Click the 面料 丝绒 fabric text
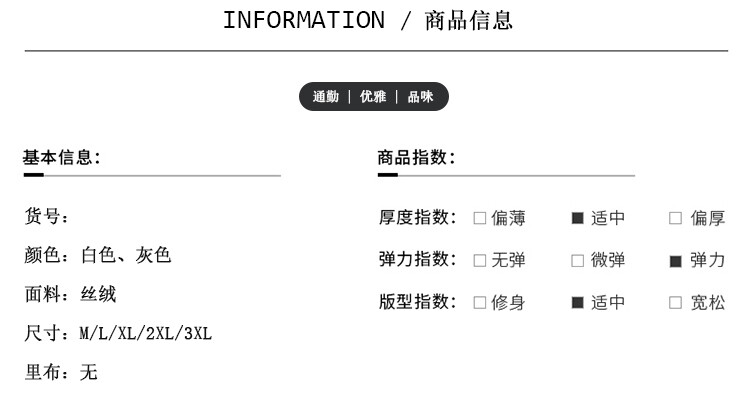Viewport: 750px width, 419px height. pos(70,295)
